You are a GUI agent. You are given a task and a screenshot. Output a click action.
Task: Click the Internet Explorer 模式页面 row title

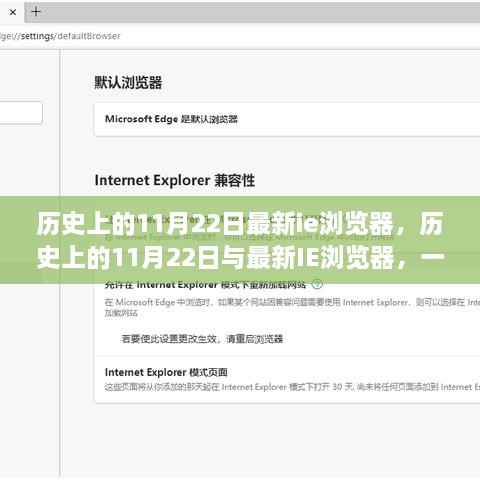pos(166,372)
